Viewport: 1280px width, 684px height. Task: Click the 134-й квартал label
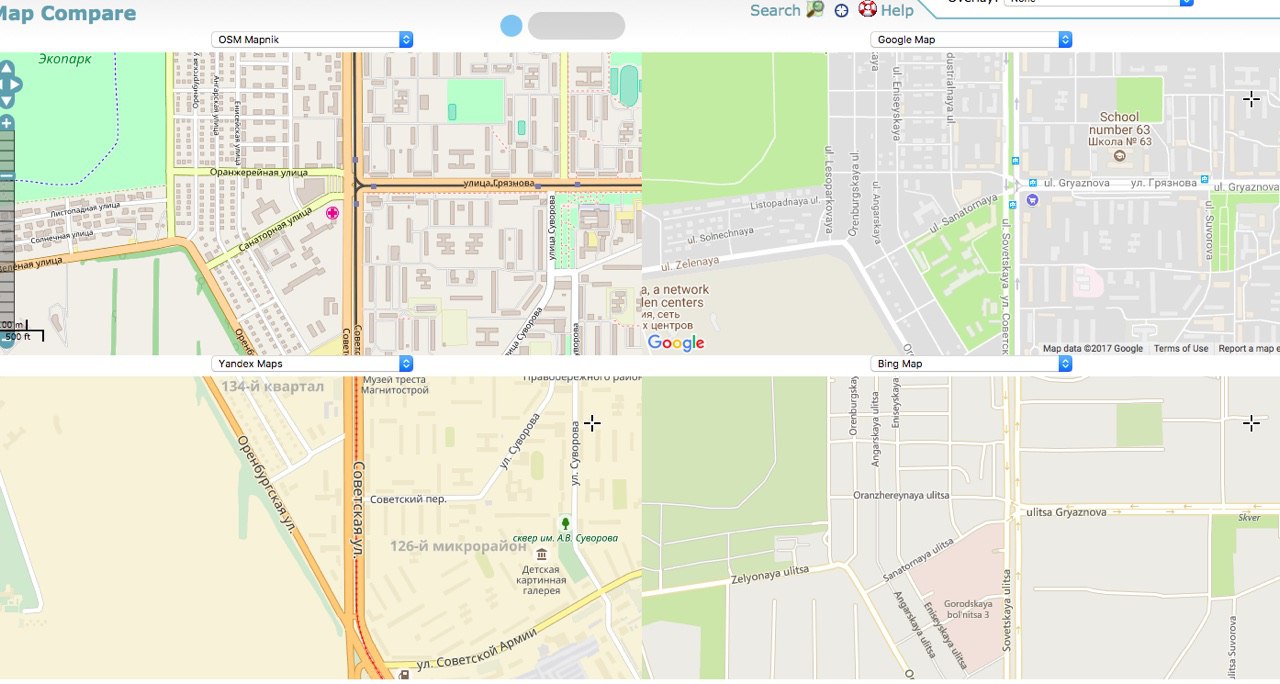(273, 386)
